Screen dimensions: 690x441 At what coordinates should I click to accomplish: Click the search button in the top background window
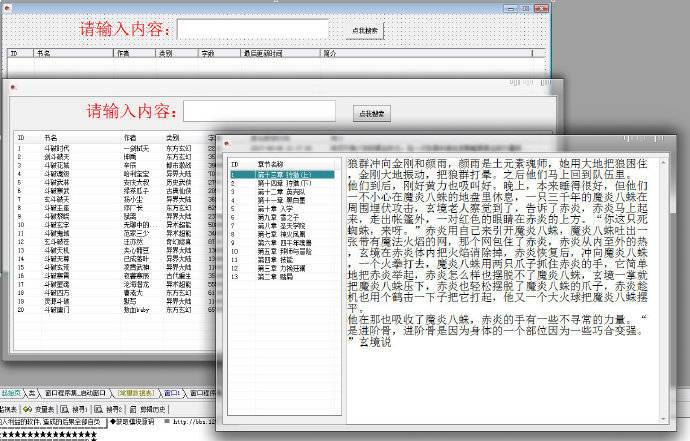click(362, 31)
